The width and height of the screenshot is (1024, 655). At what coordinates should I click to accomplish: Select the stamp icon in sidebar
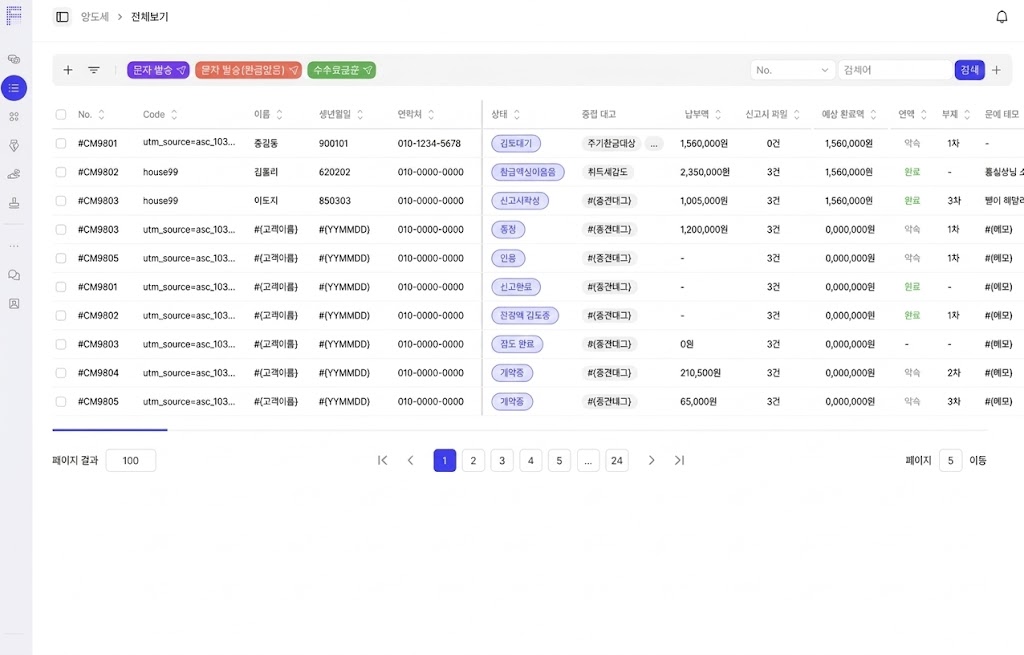tap(14, 203)
